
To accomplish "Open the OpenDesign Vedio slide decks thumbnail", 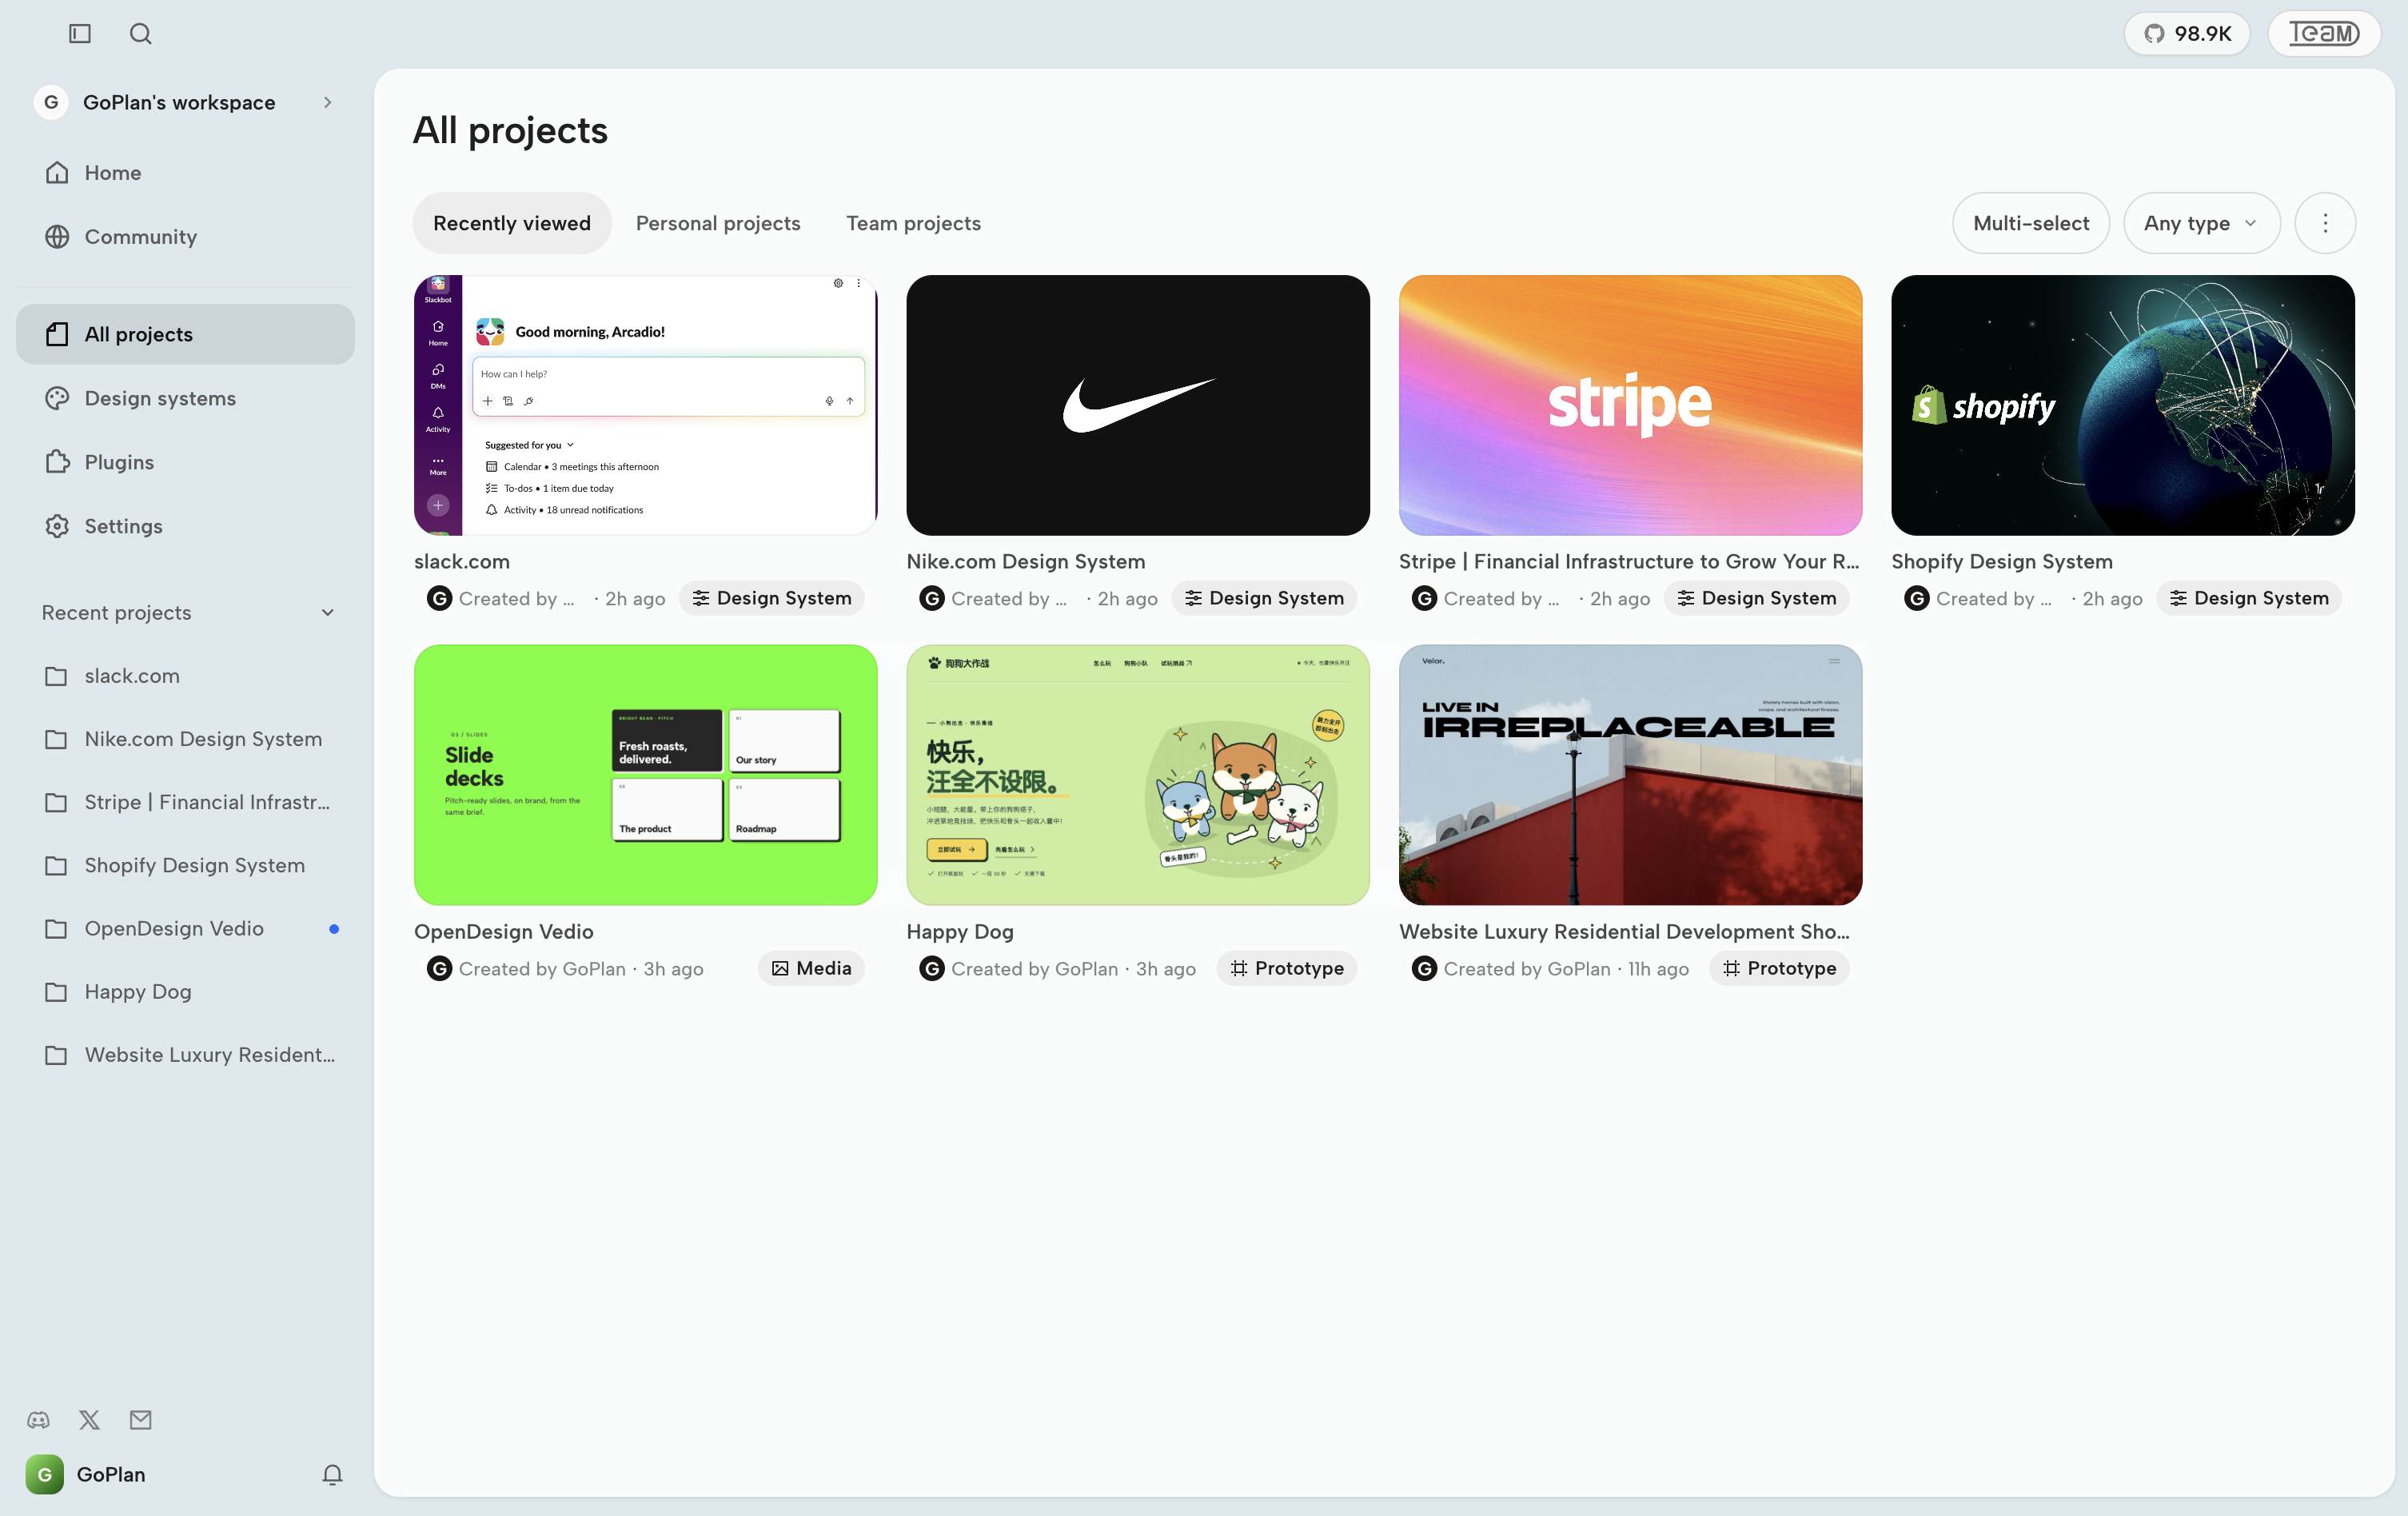I will tap(646, 775).
